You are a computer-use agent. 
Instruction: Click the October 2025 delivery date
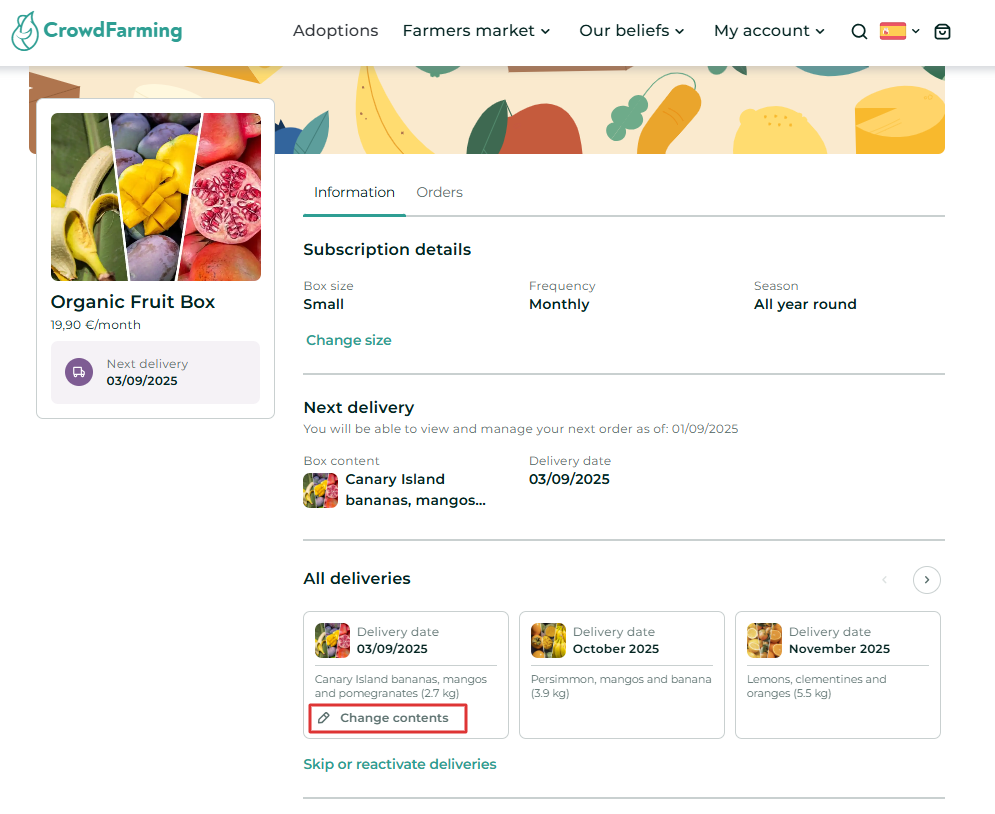click(x=616, y=649)
